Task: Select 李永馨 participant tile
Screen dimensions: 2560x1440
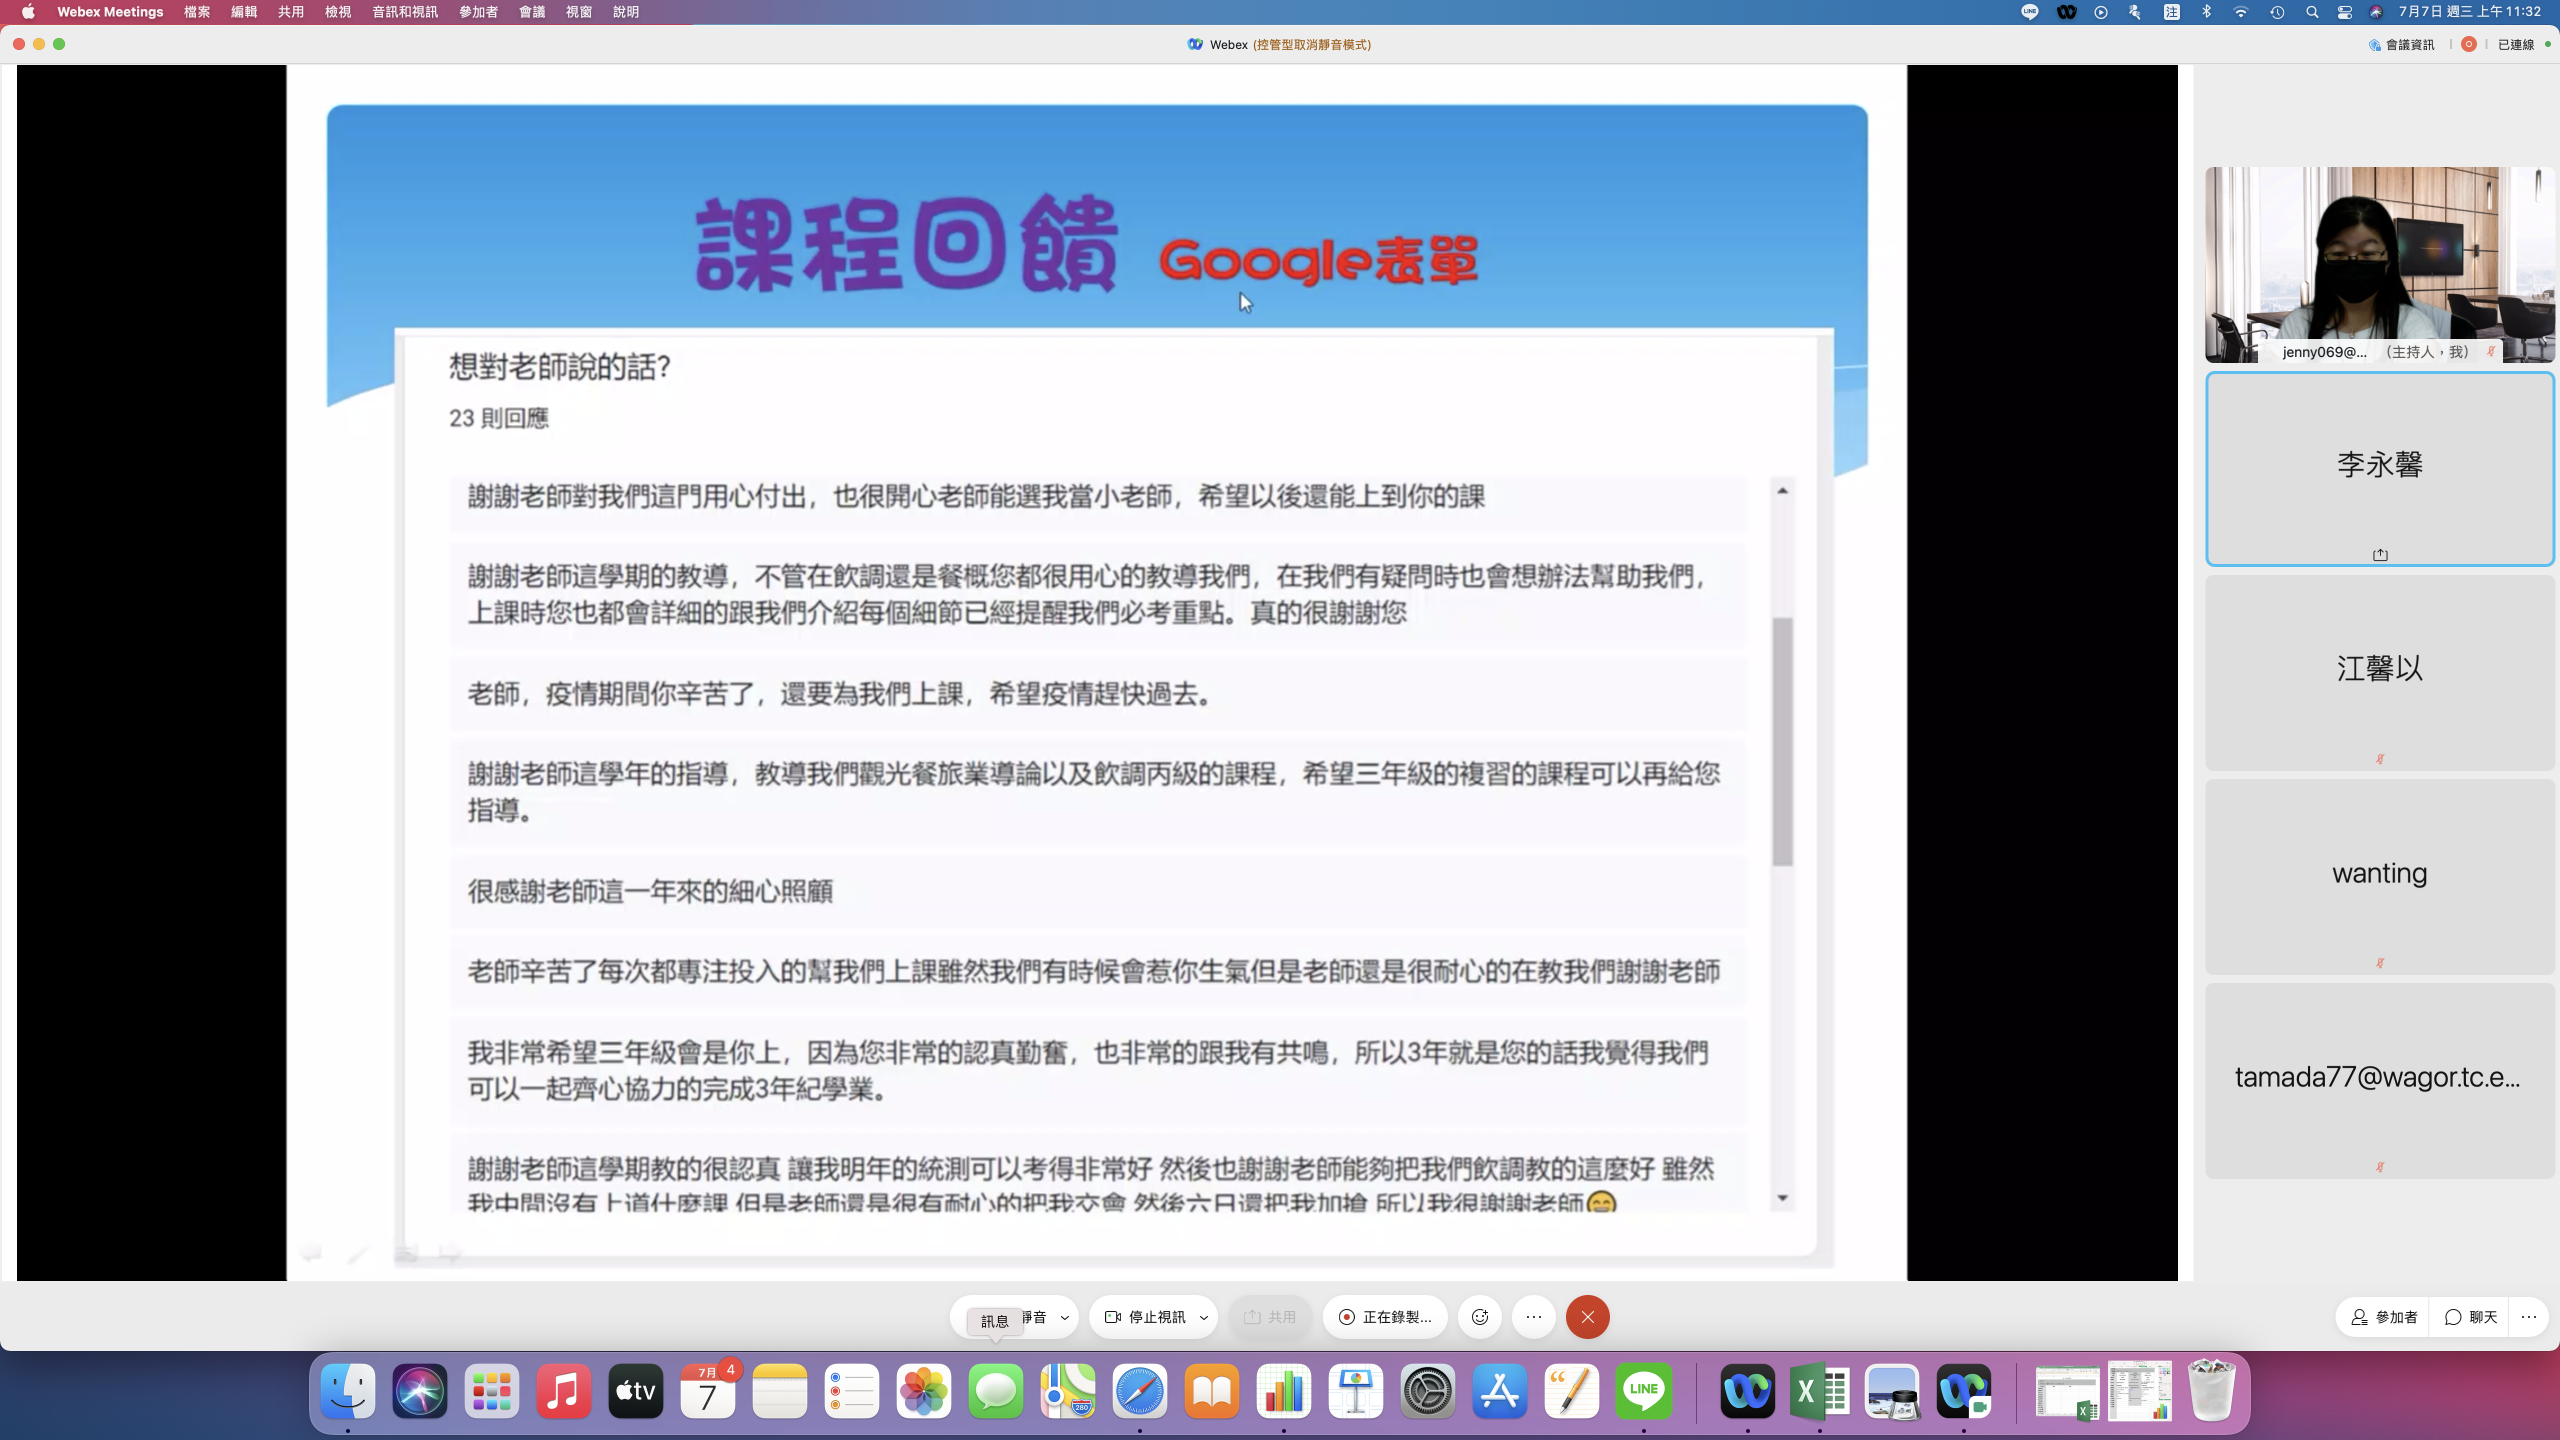Action: click(x=2379, y=467)
